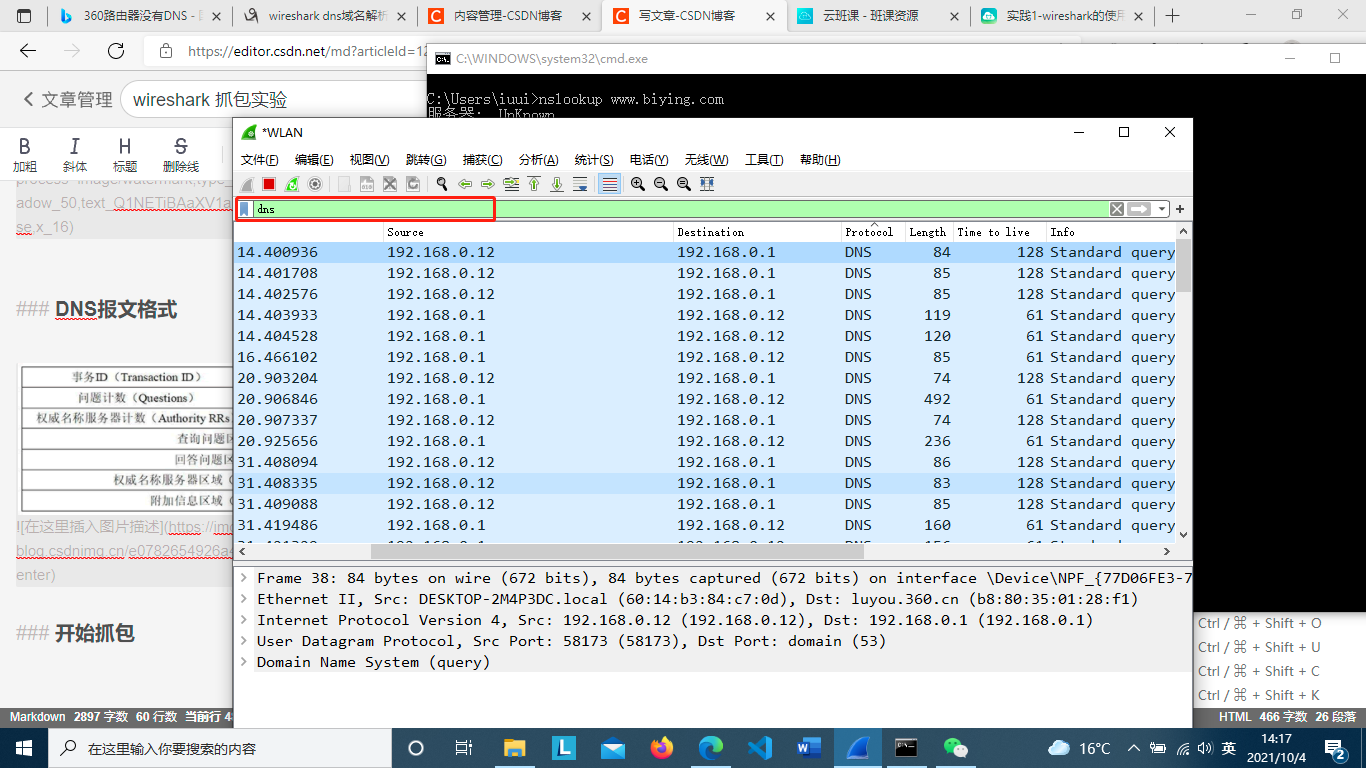Apply italic 斜体 formatting in editor

[x=74, y=155]
